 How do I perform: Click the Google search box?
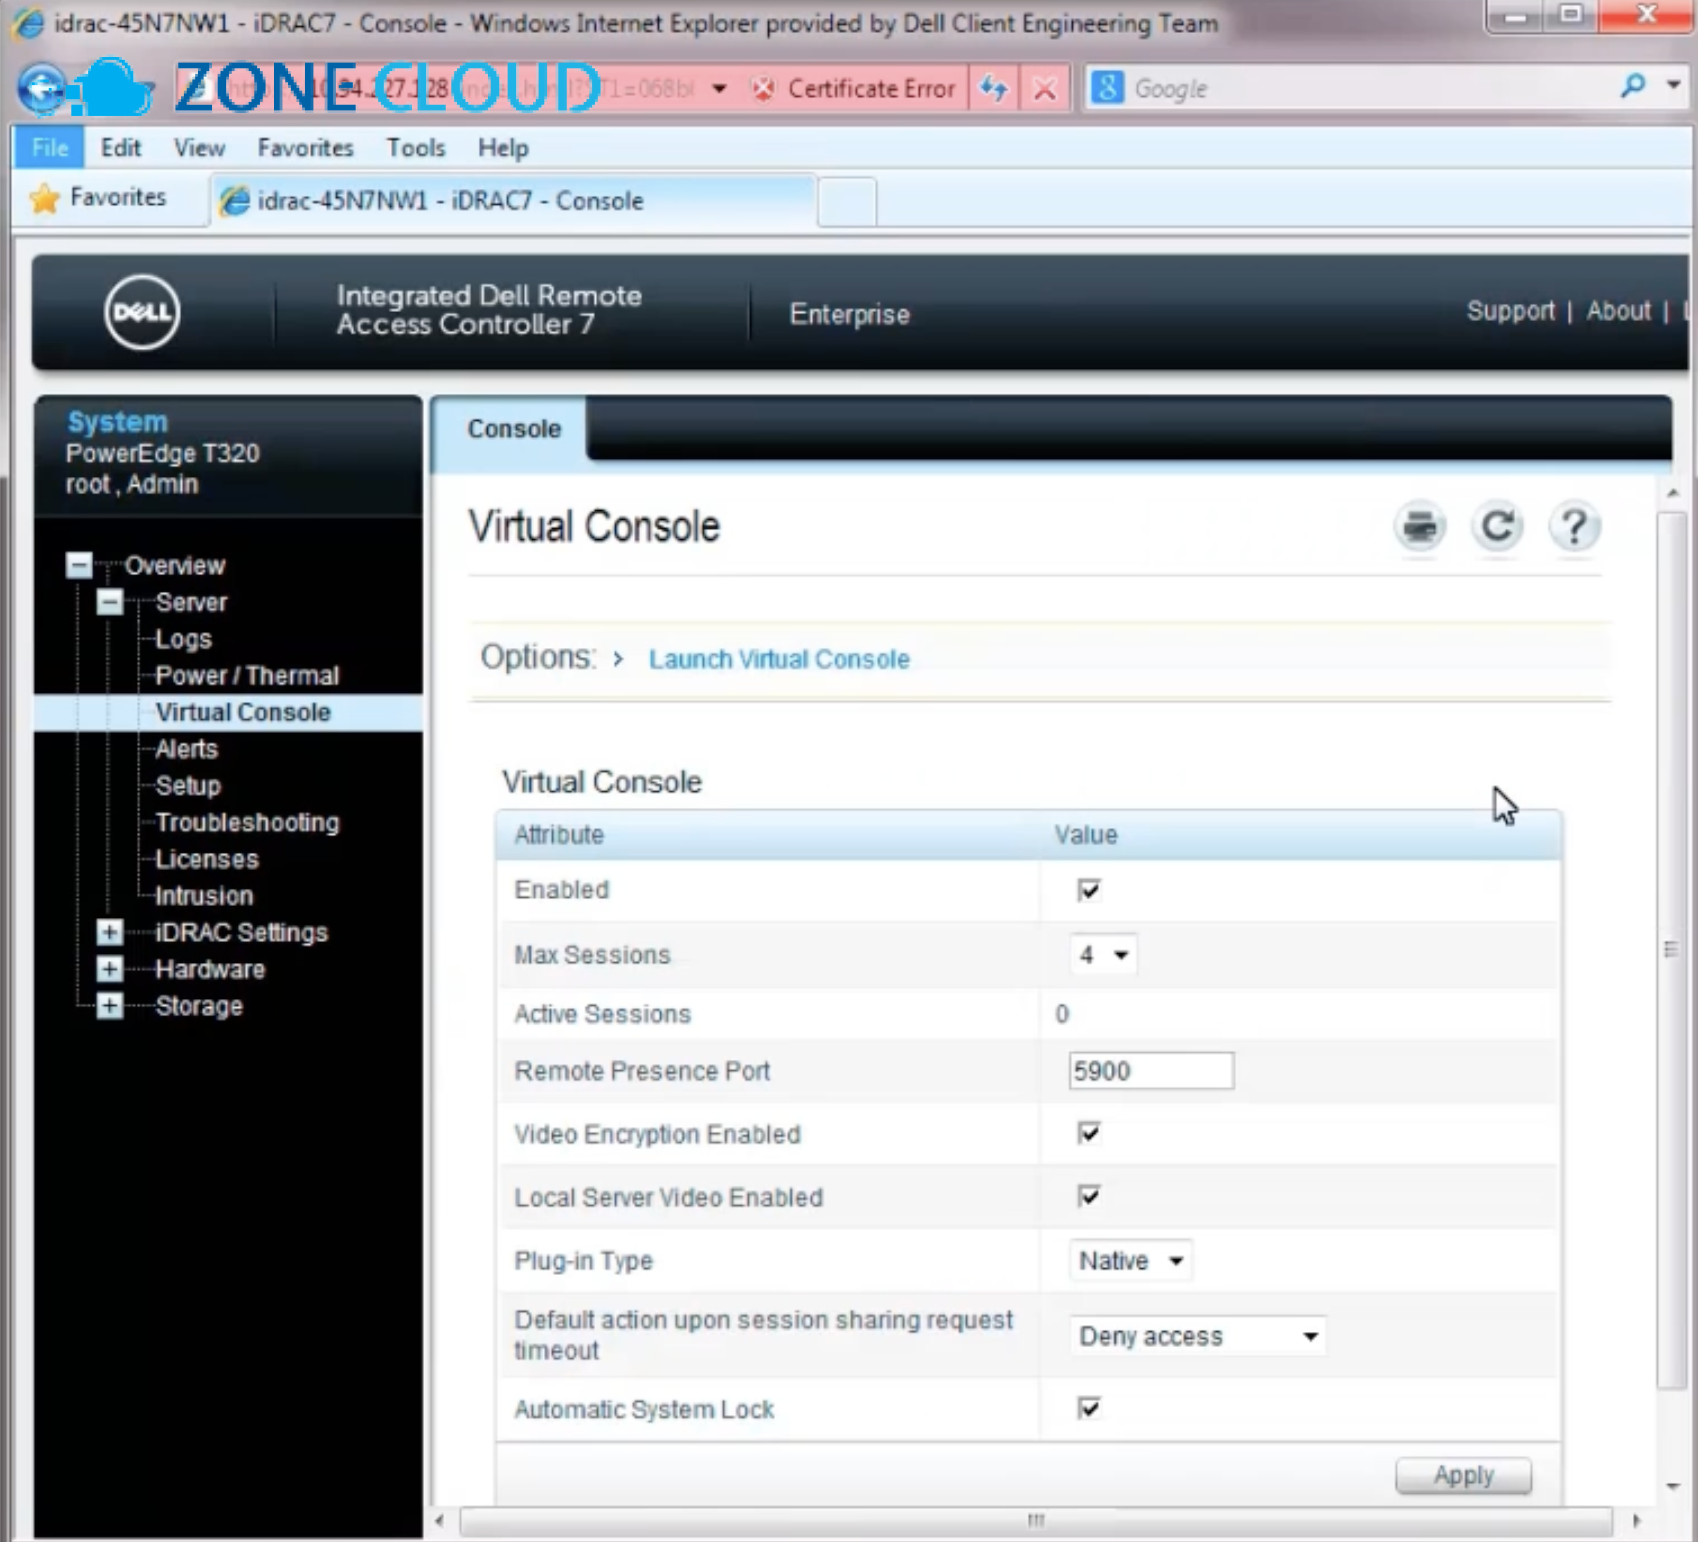(x=1370, y=88)
